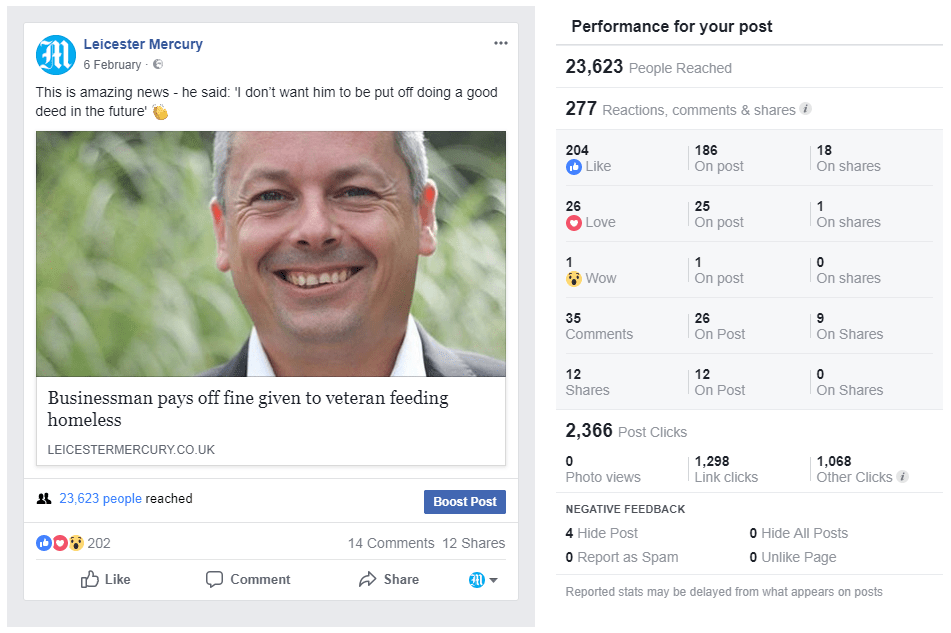Click the 6 February post timestamp
The image size is (951, 633).
(112, 65)
